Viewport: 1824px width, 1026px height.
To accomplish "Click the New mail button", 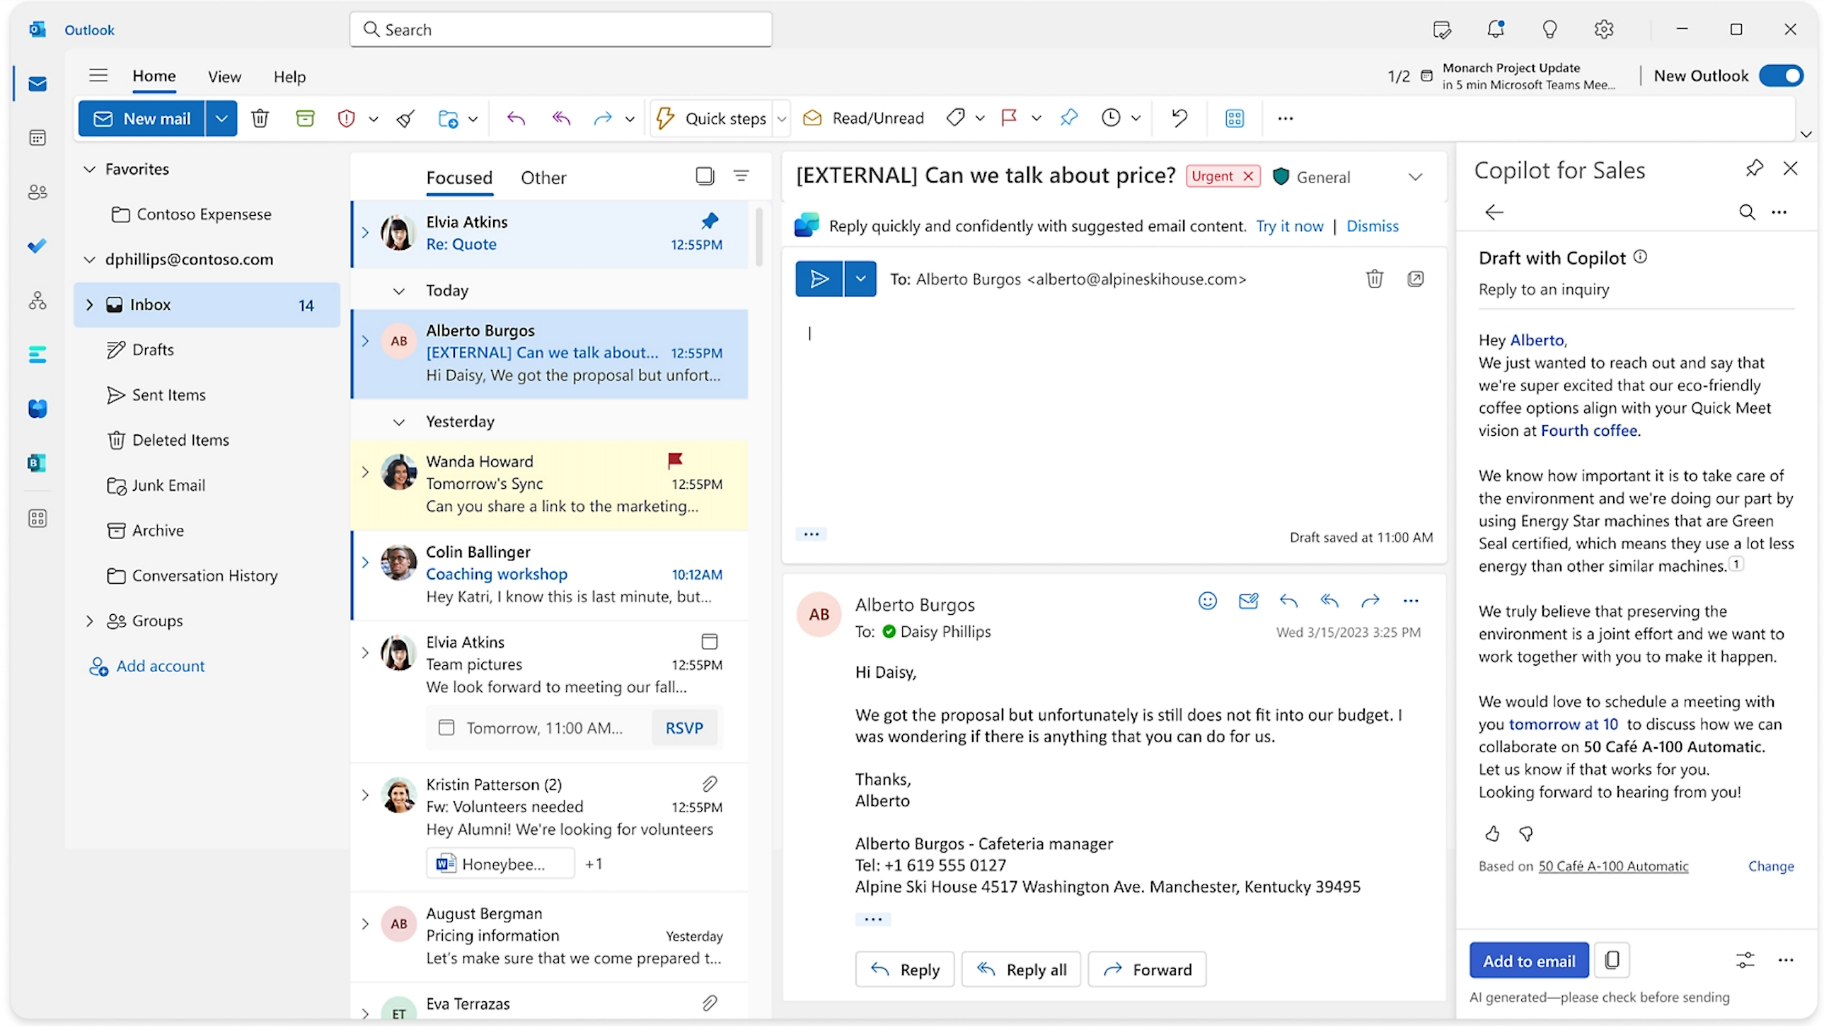I will coord(142,118).
